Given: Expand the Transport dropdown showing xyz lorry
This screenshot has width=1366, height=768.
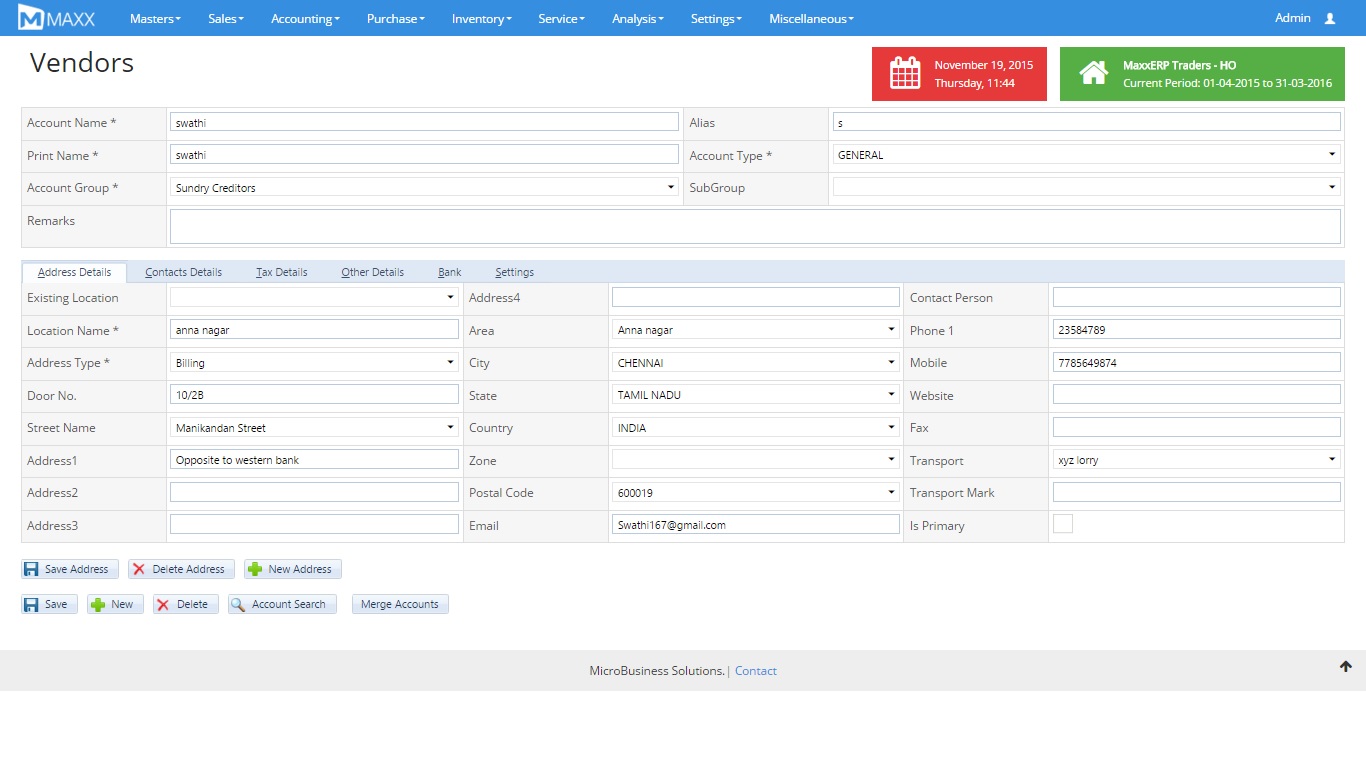Looking at the screenshot, I should point(1196,460).
